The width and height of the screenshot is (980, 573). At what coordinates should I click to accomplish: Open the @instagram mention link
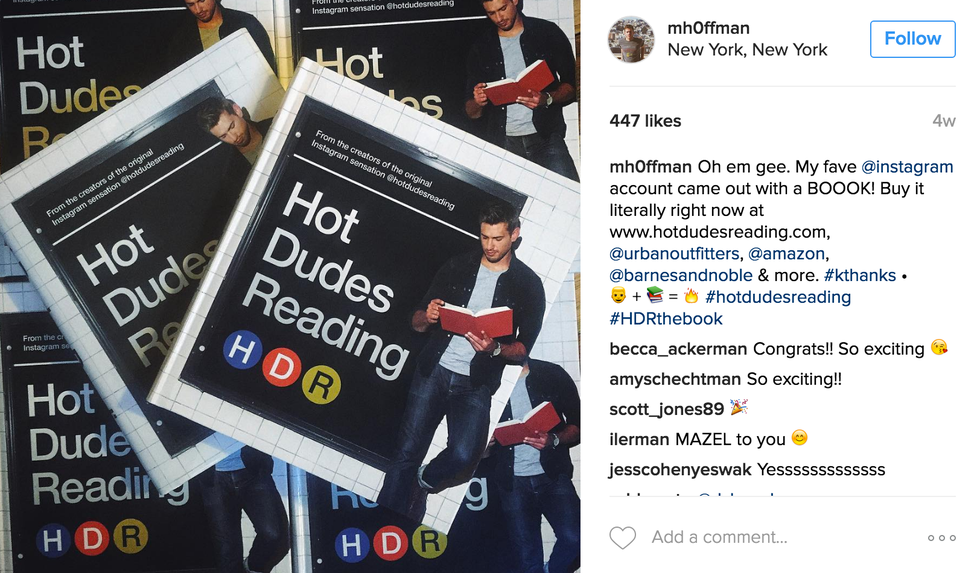pos(907,167)
